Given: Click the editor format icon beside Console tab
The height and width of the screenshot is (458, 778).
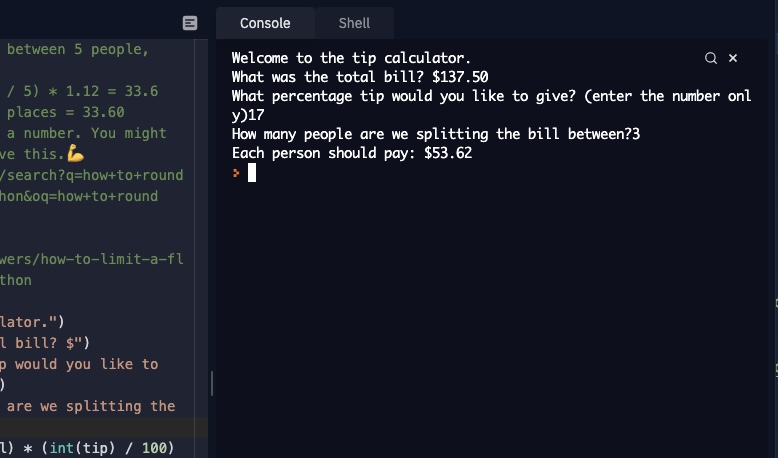Looking at the screenshot, I should [190, 23].
